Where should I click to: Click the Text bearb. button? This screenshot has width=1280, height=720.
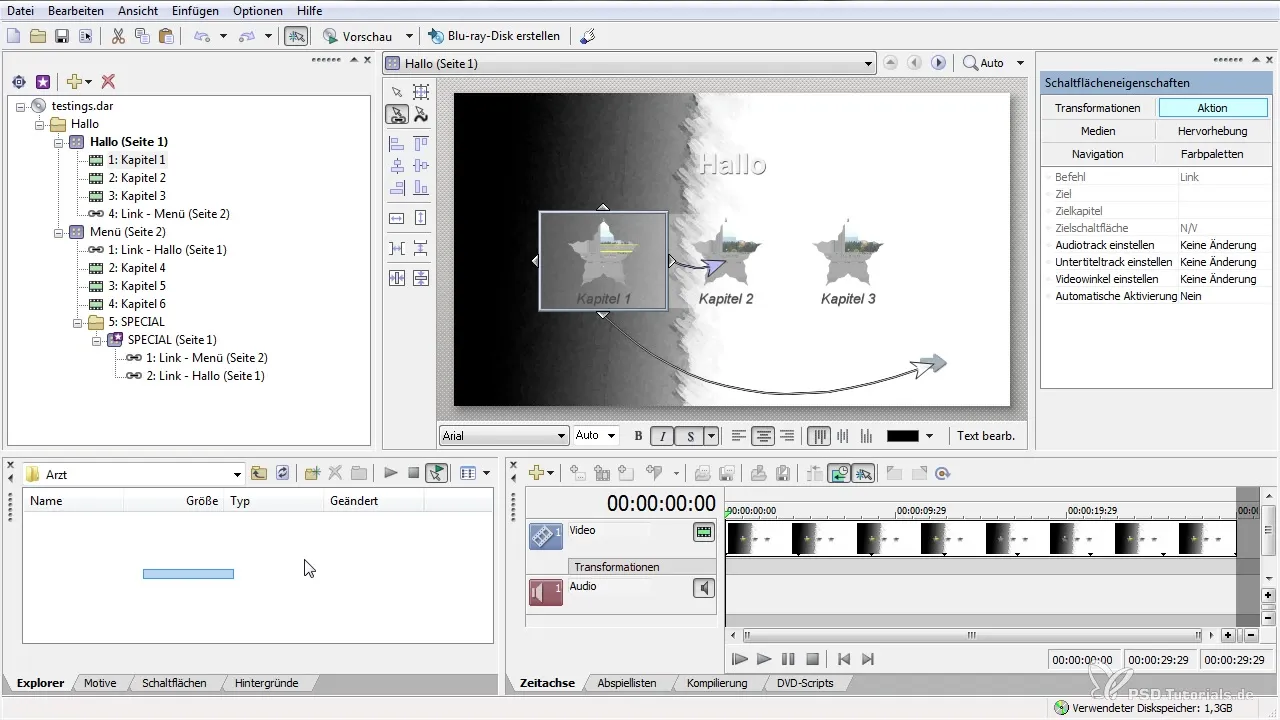tap(986, 436)
